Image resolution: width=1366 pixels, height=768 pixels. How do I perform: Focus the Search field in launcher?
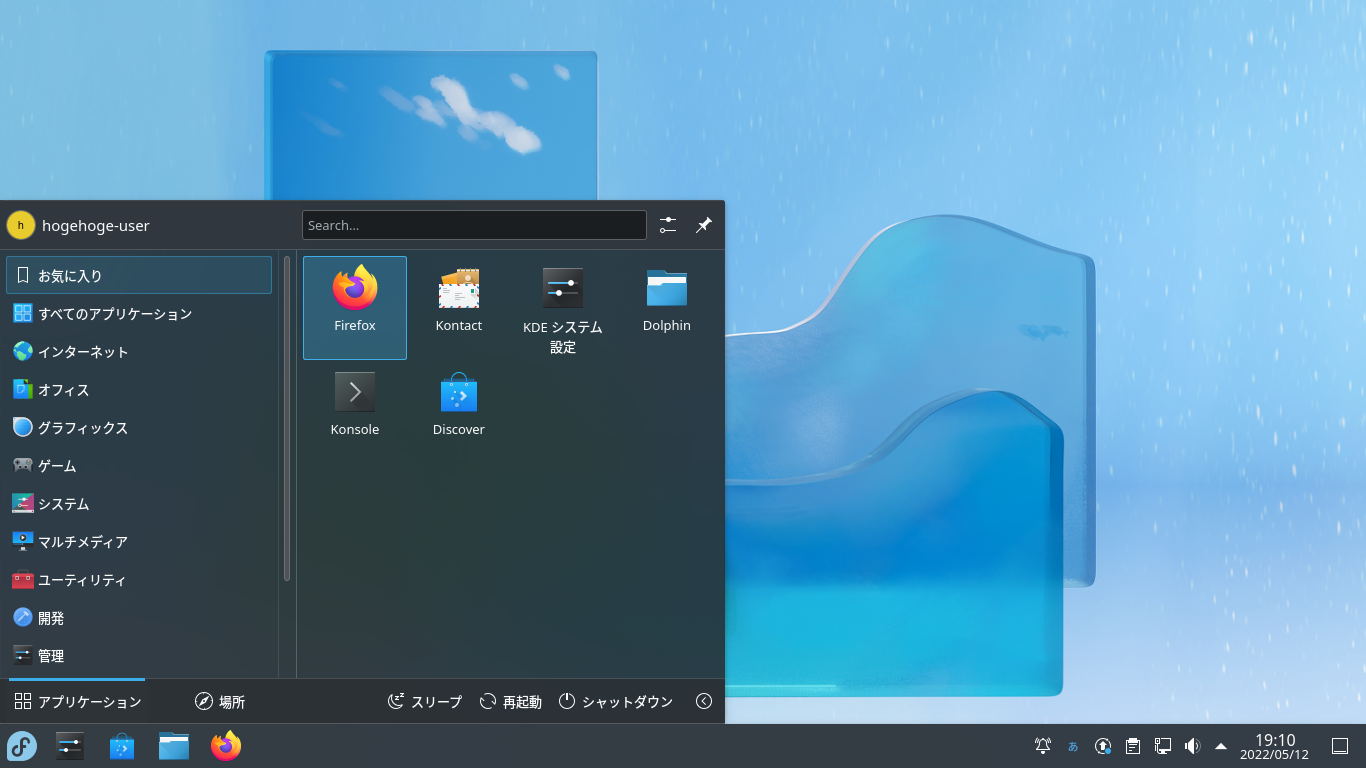point(474,225)
